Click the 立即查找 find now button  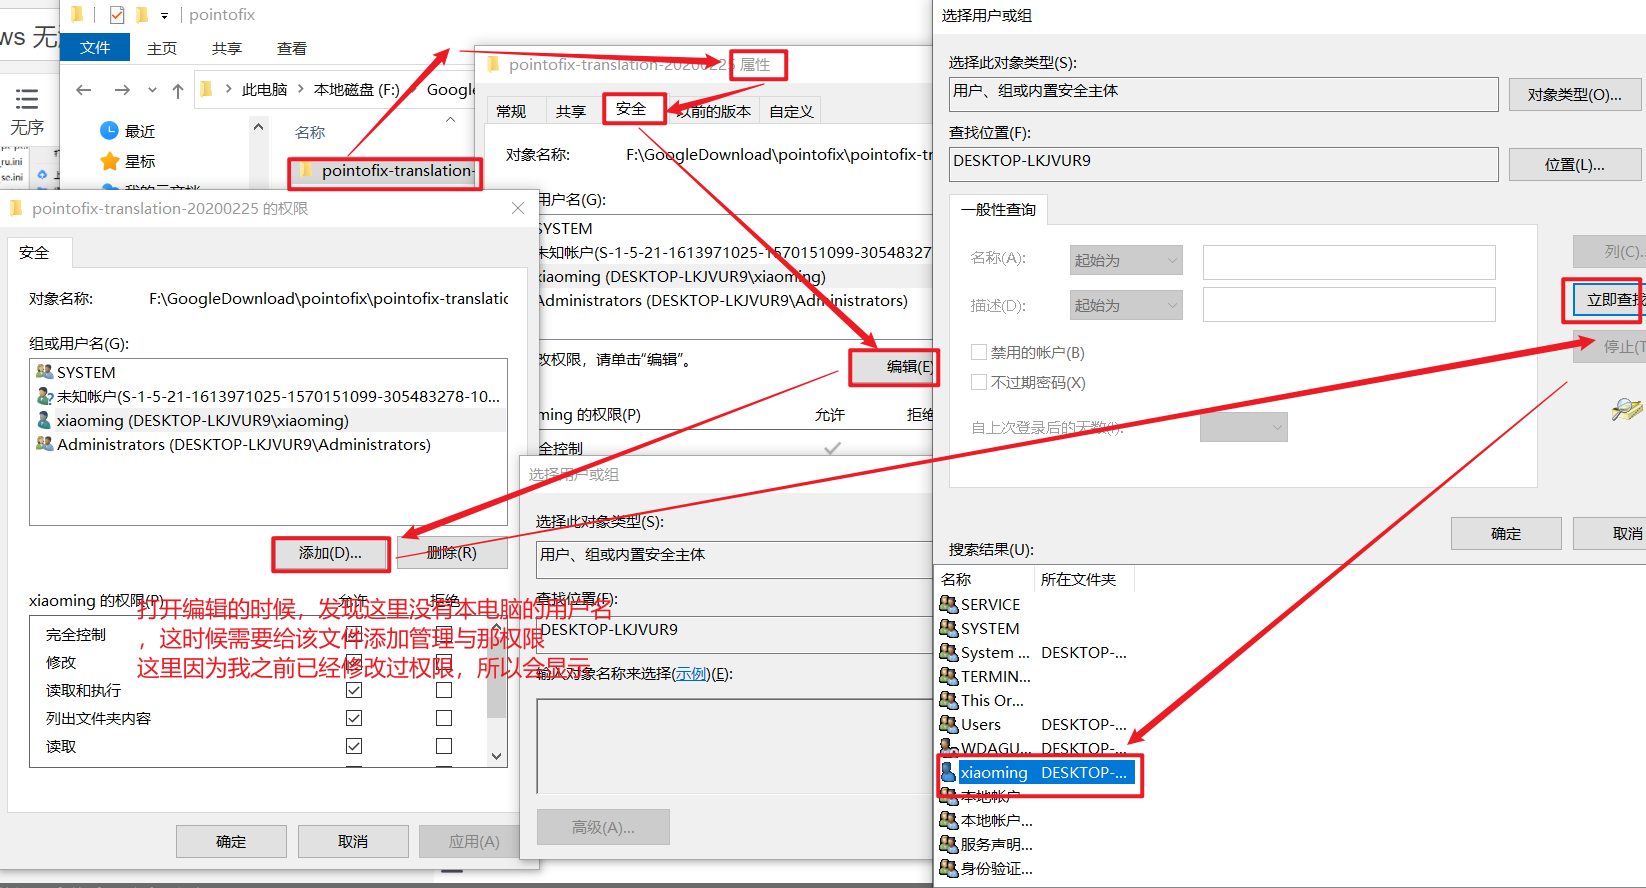tap(1610, 299)
